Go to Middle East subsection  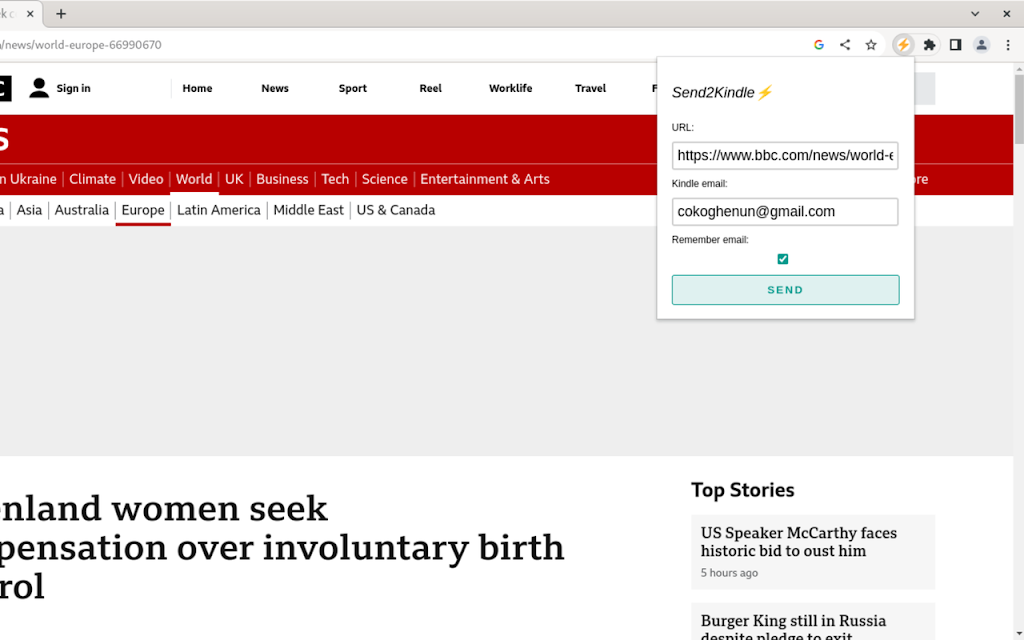[x=308, y=210]
